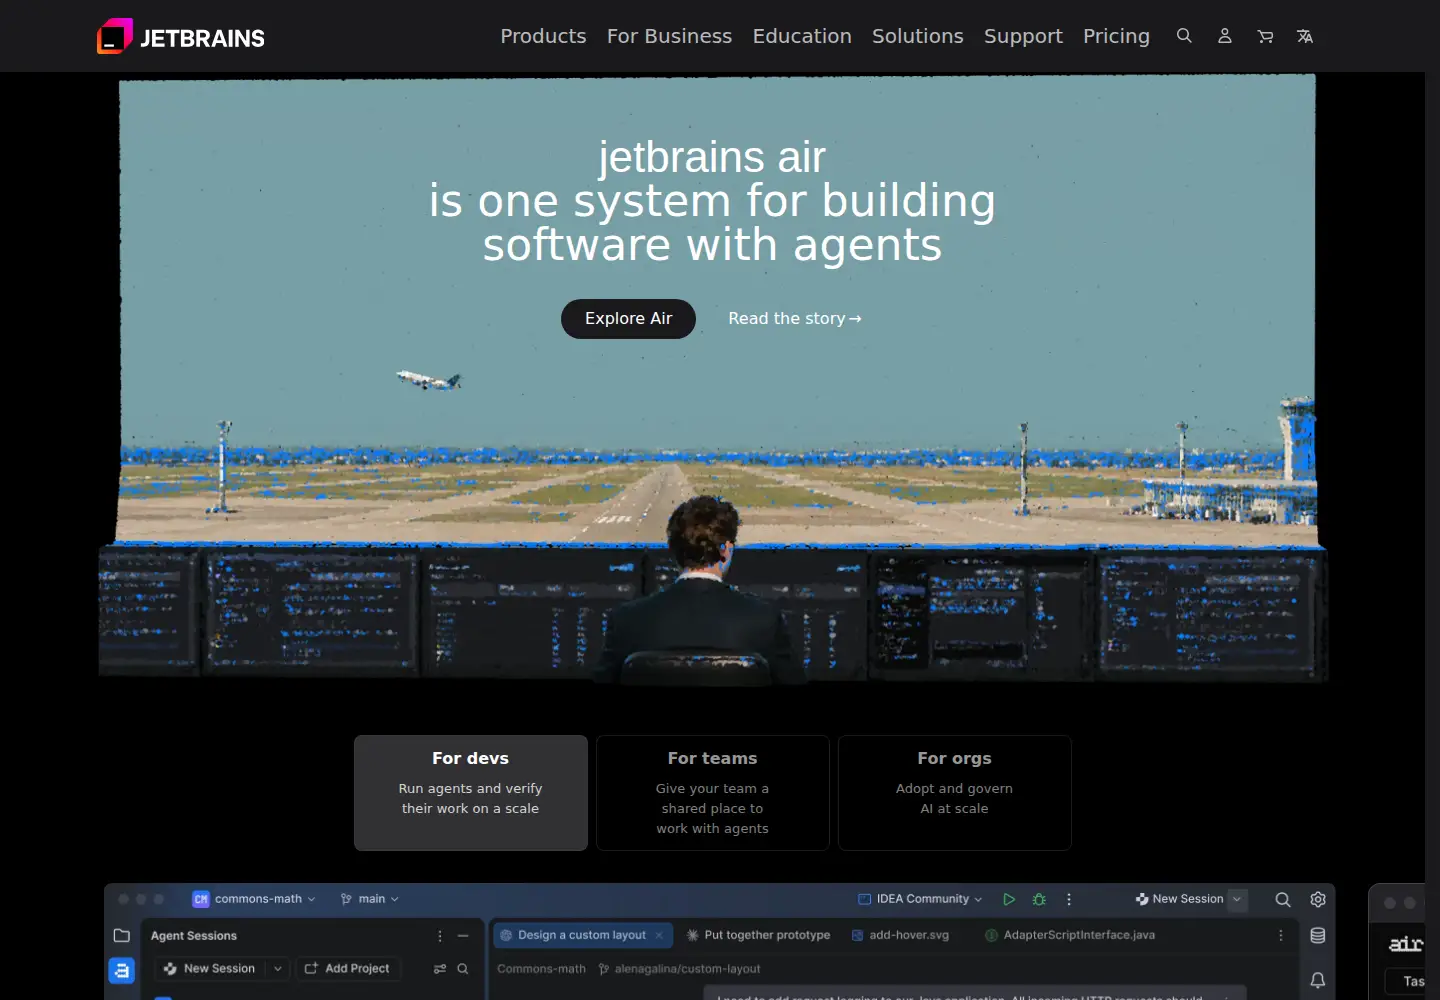Open the IDEA Community run configuration dropdown
1440x1000 pixels.
920,899
